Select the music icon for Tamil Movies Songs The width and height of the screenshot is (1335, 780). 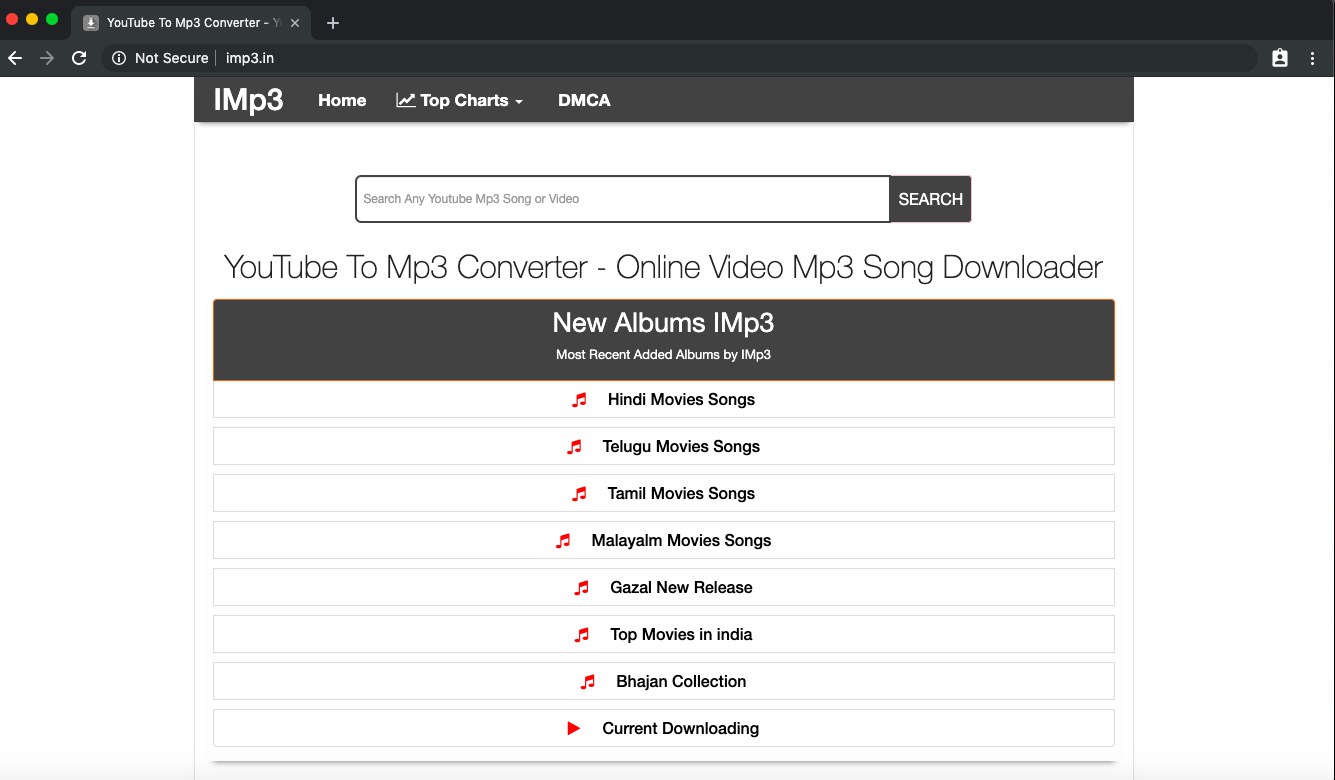(x=578, y=493)
